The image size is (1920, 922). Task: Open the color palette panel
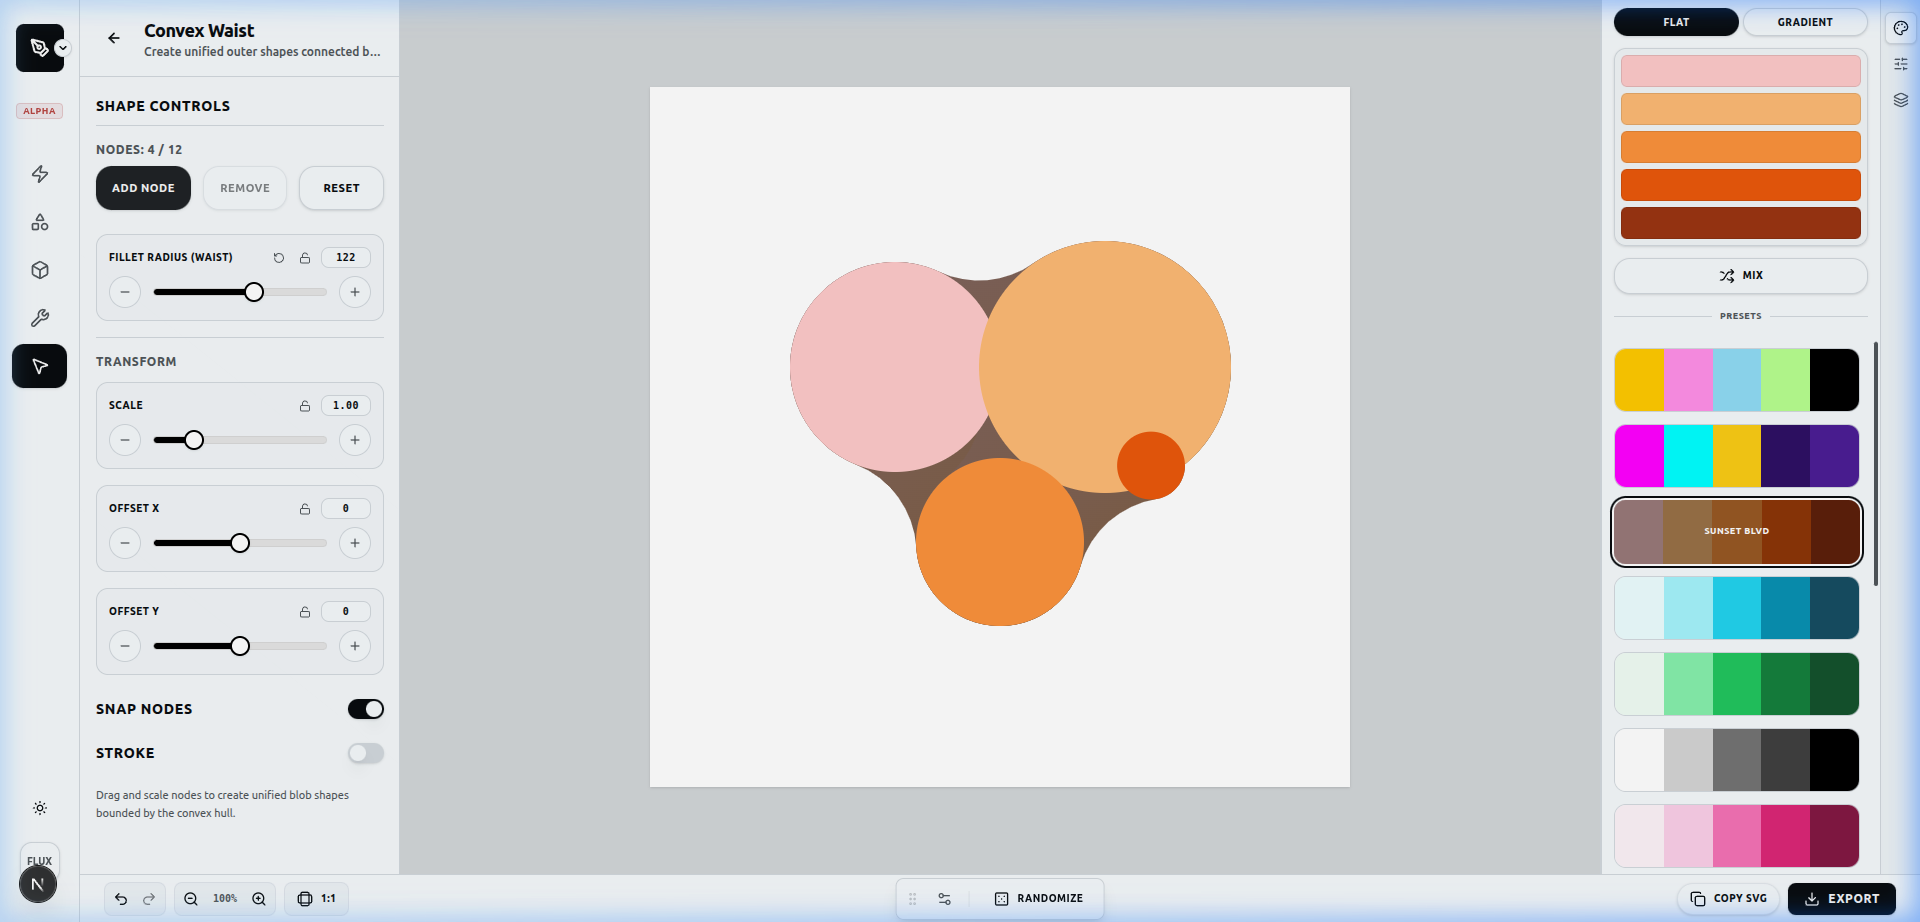tap(1901, 28)
